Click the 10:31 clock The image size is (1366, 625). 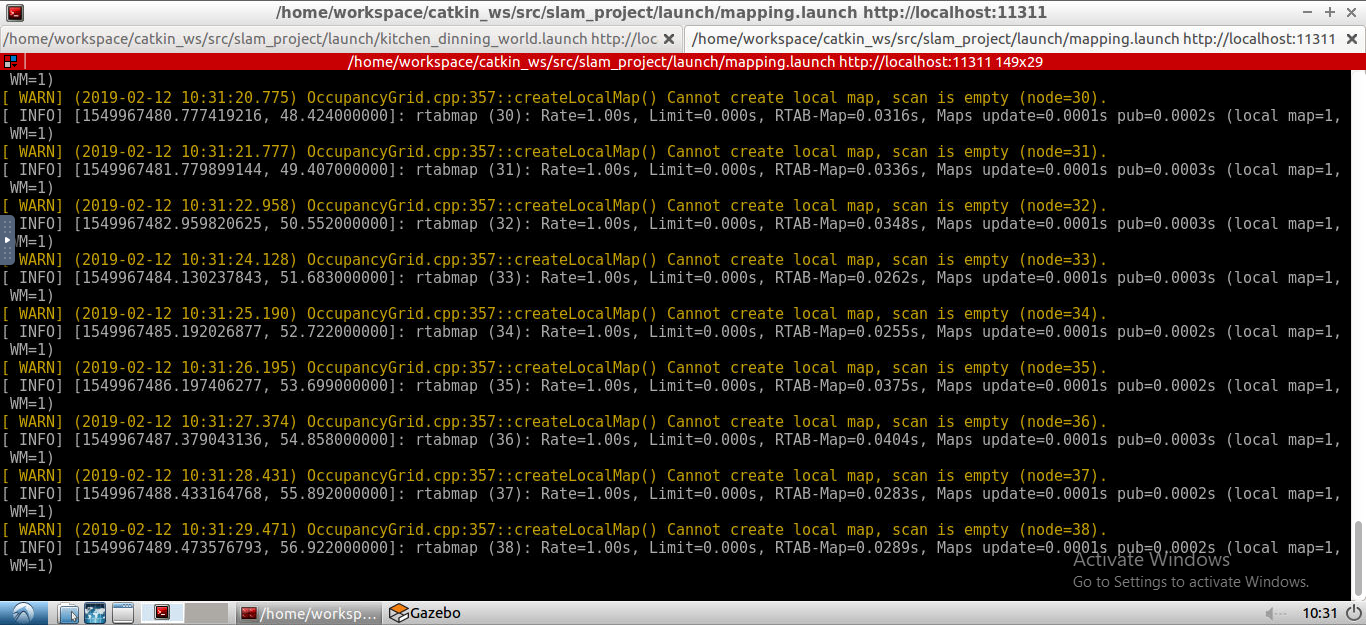tap(1319, 613)
